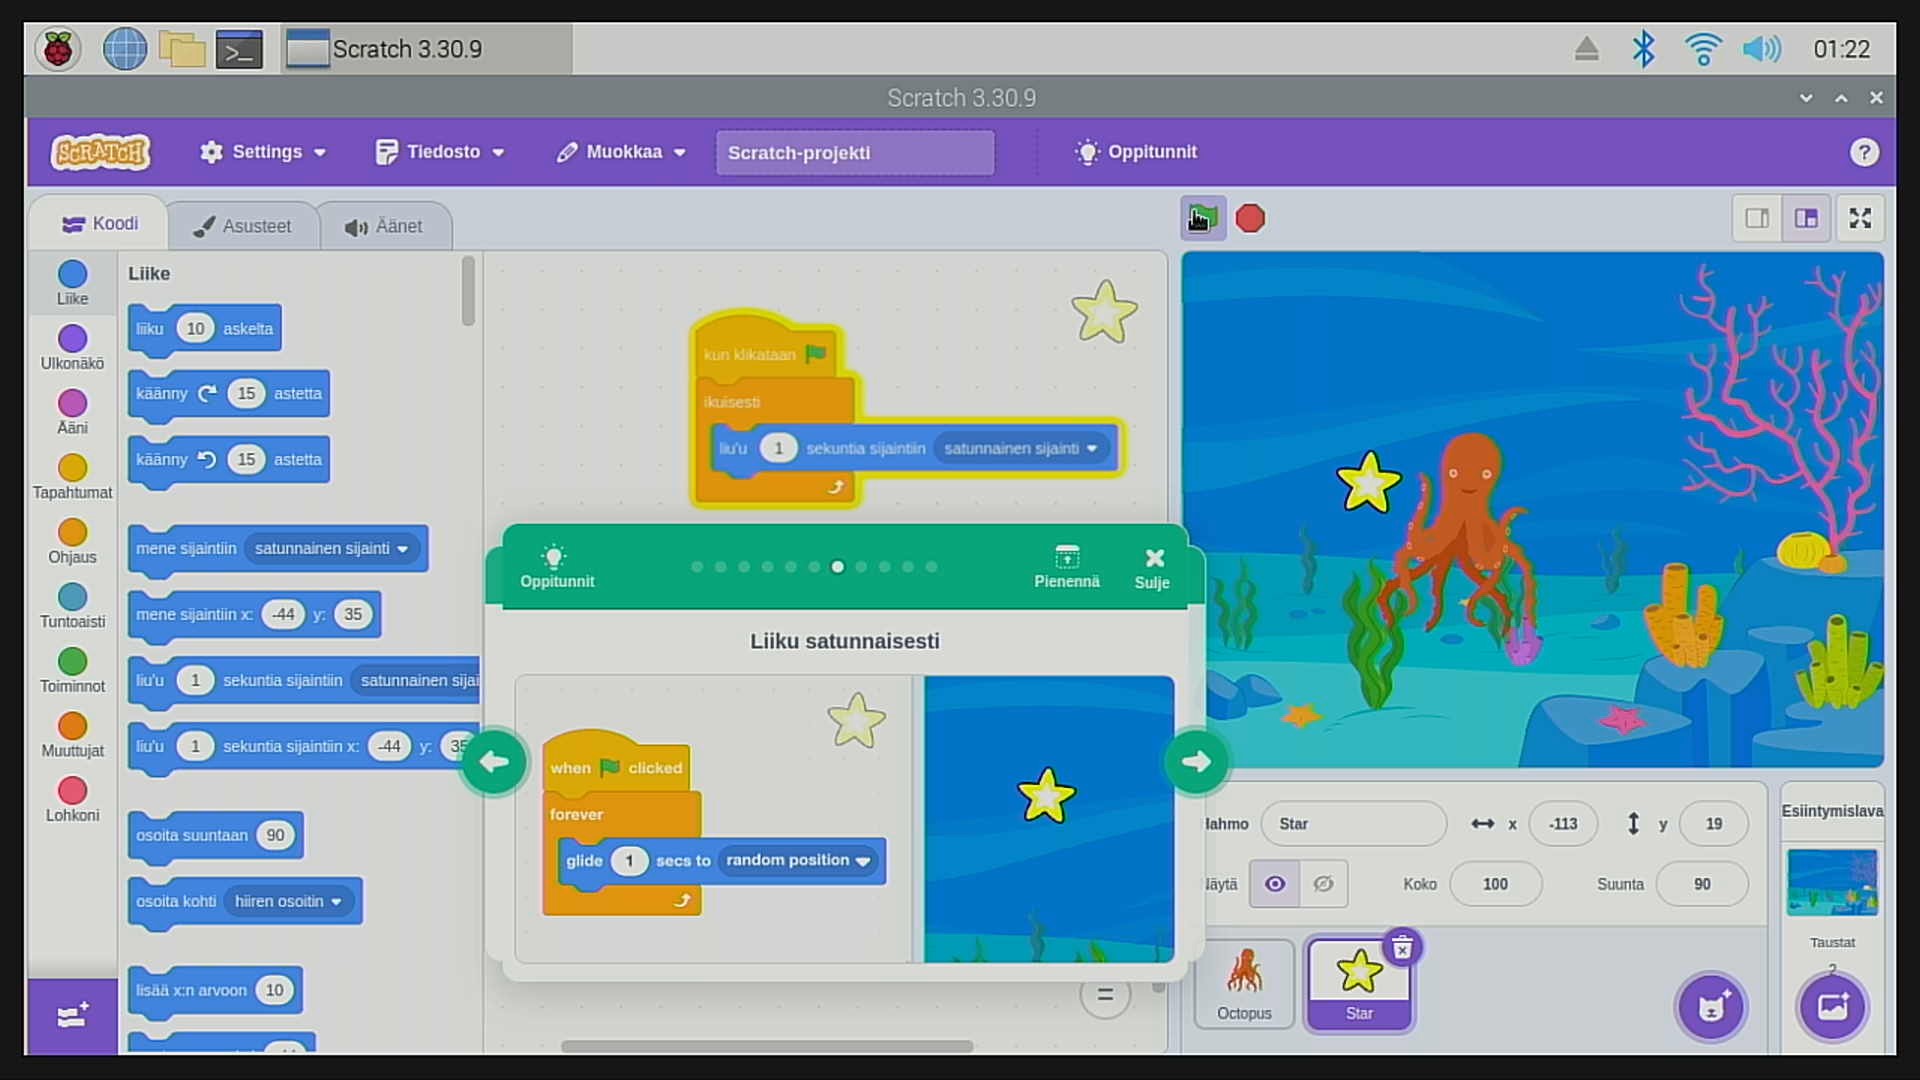Edit the Scratch-projekti title field

(855, 152)
